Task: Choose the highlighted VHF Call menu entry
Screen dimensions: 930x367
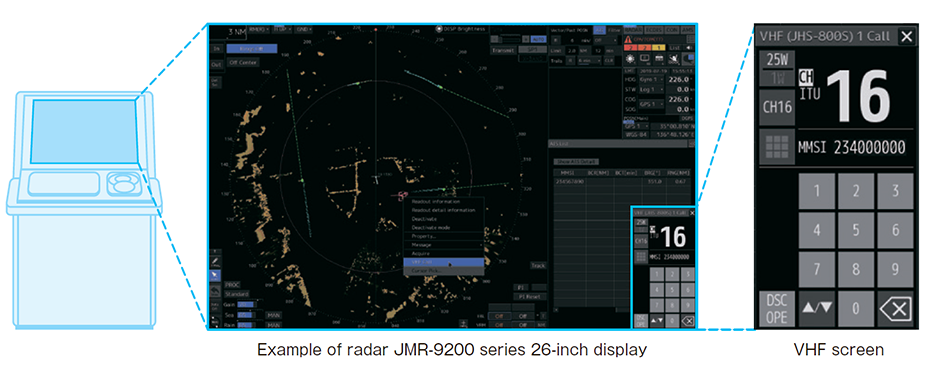Action: pyautogui.click(x=444, y=261)
